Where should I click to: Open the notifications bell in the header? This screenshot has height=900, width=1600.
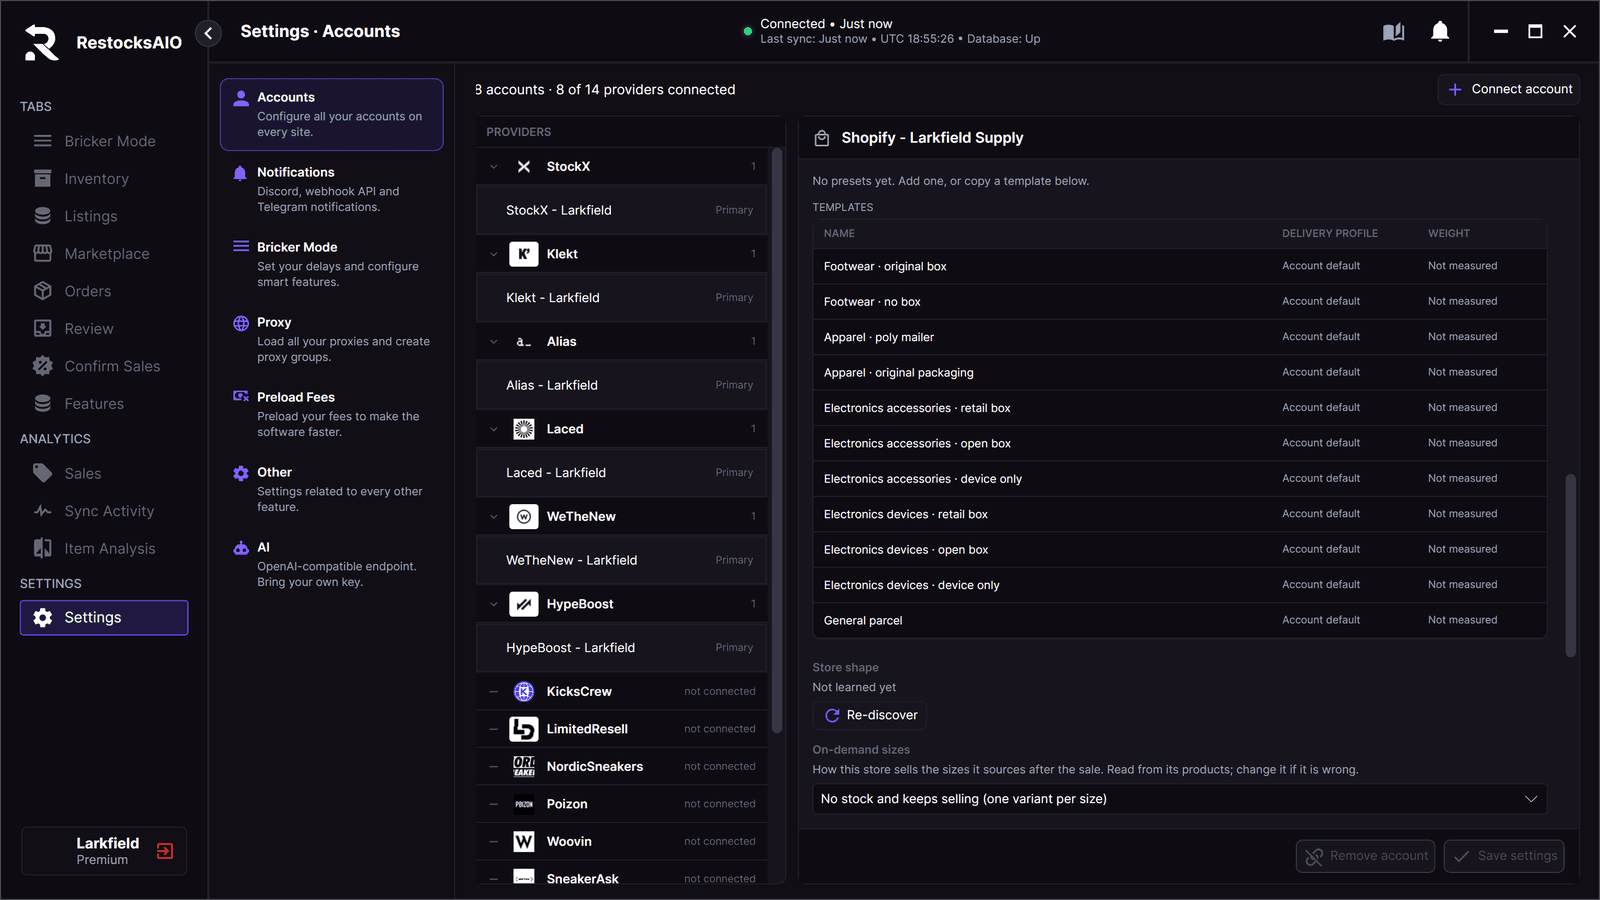point(1440,32)
